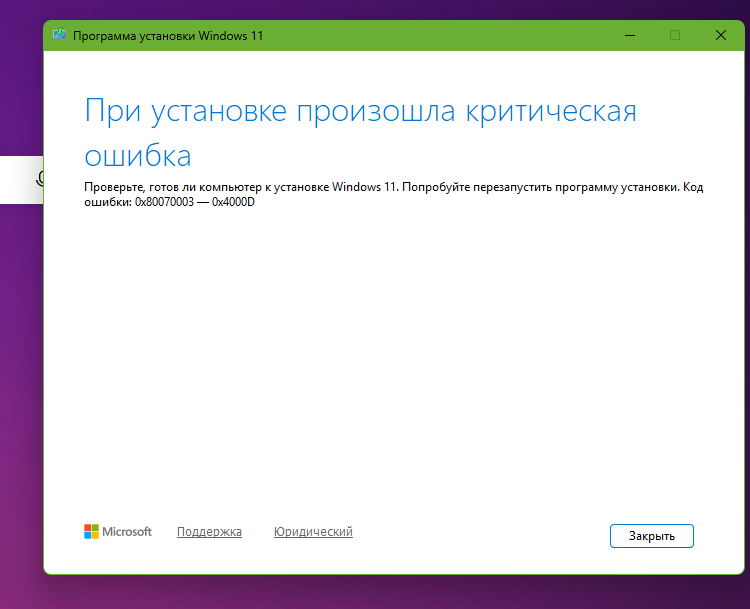
Task: Close the setup window with X
Action: [x=721, y=35]
